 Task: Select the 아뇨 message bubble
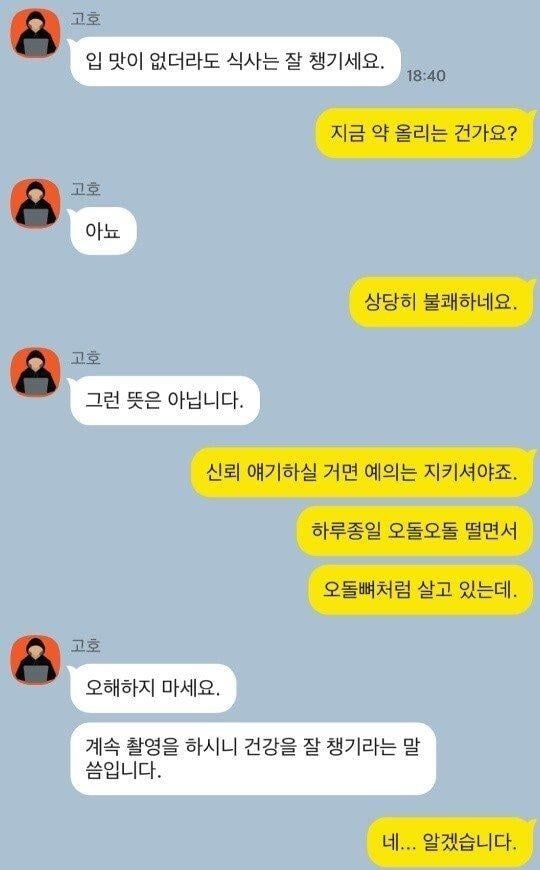103,231
